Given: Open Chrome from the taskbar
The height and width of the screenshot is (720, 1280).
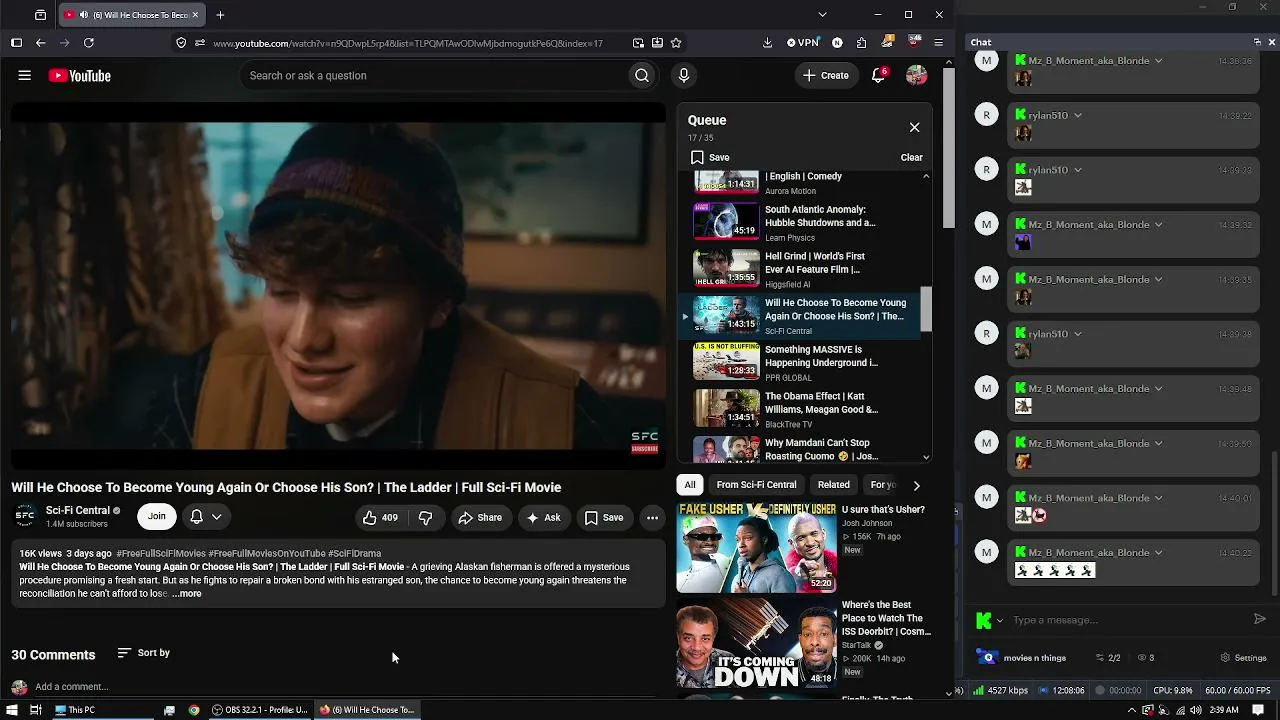Looking at the screenshot, I should click(194, 710).
